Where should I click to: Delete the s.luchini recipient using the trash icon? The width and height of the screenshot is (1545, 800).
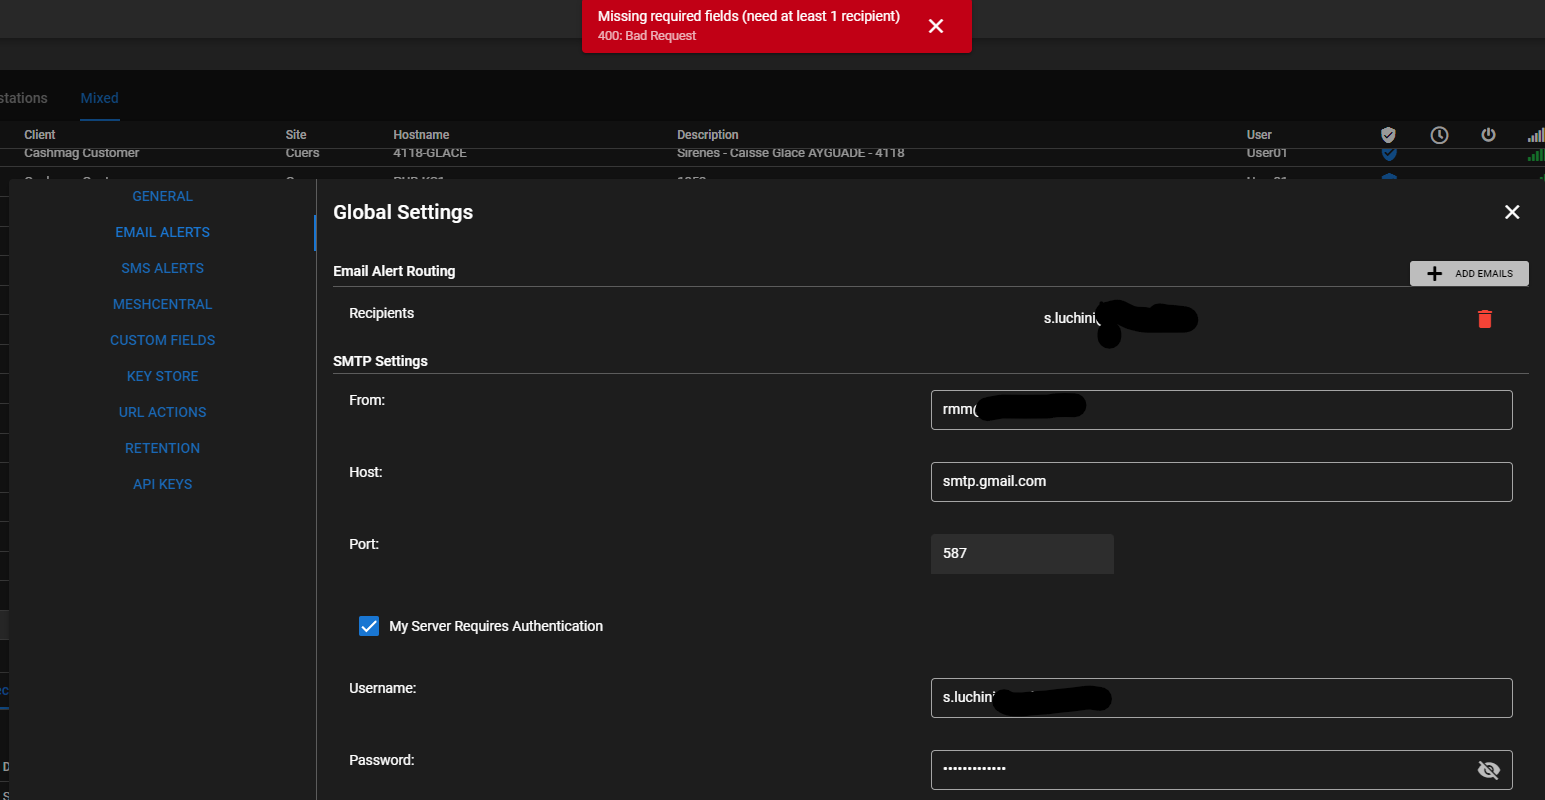point(1484,318)
